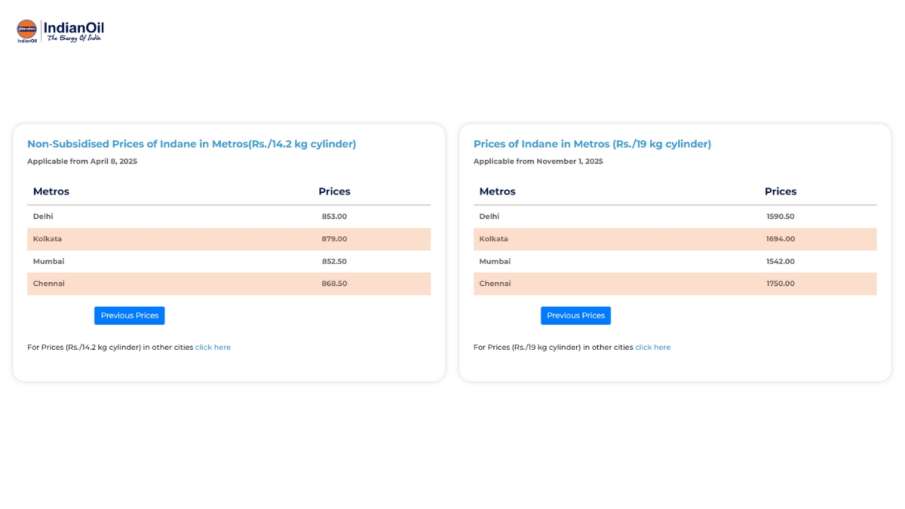Select Mumbai in the 19 kg table
Viewport: 905px width, 509px height.
tap(494, 261)
